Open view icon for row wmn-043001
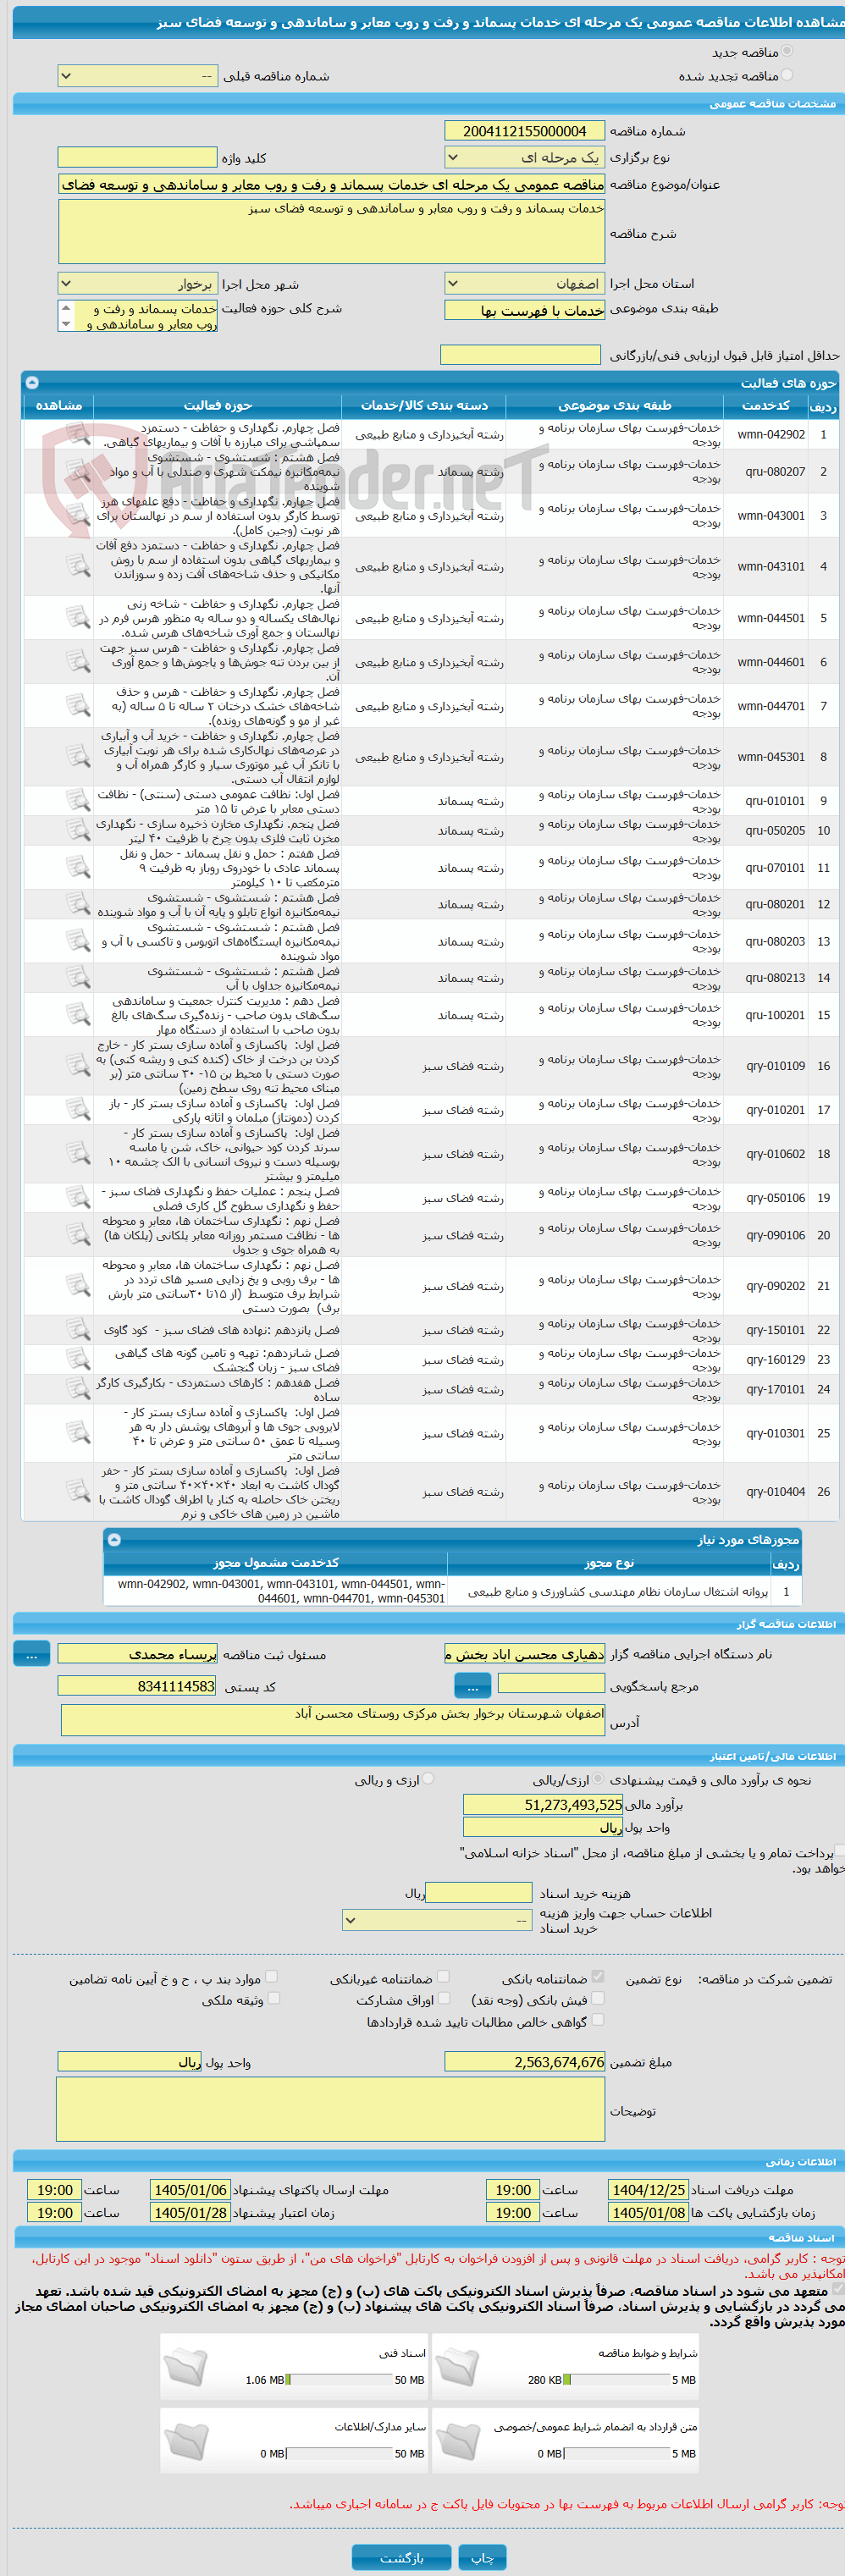 point(78,515)
